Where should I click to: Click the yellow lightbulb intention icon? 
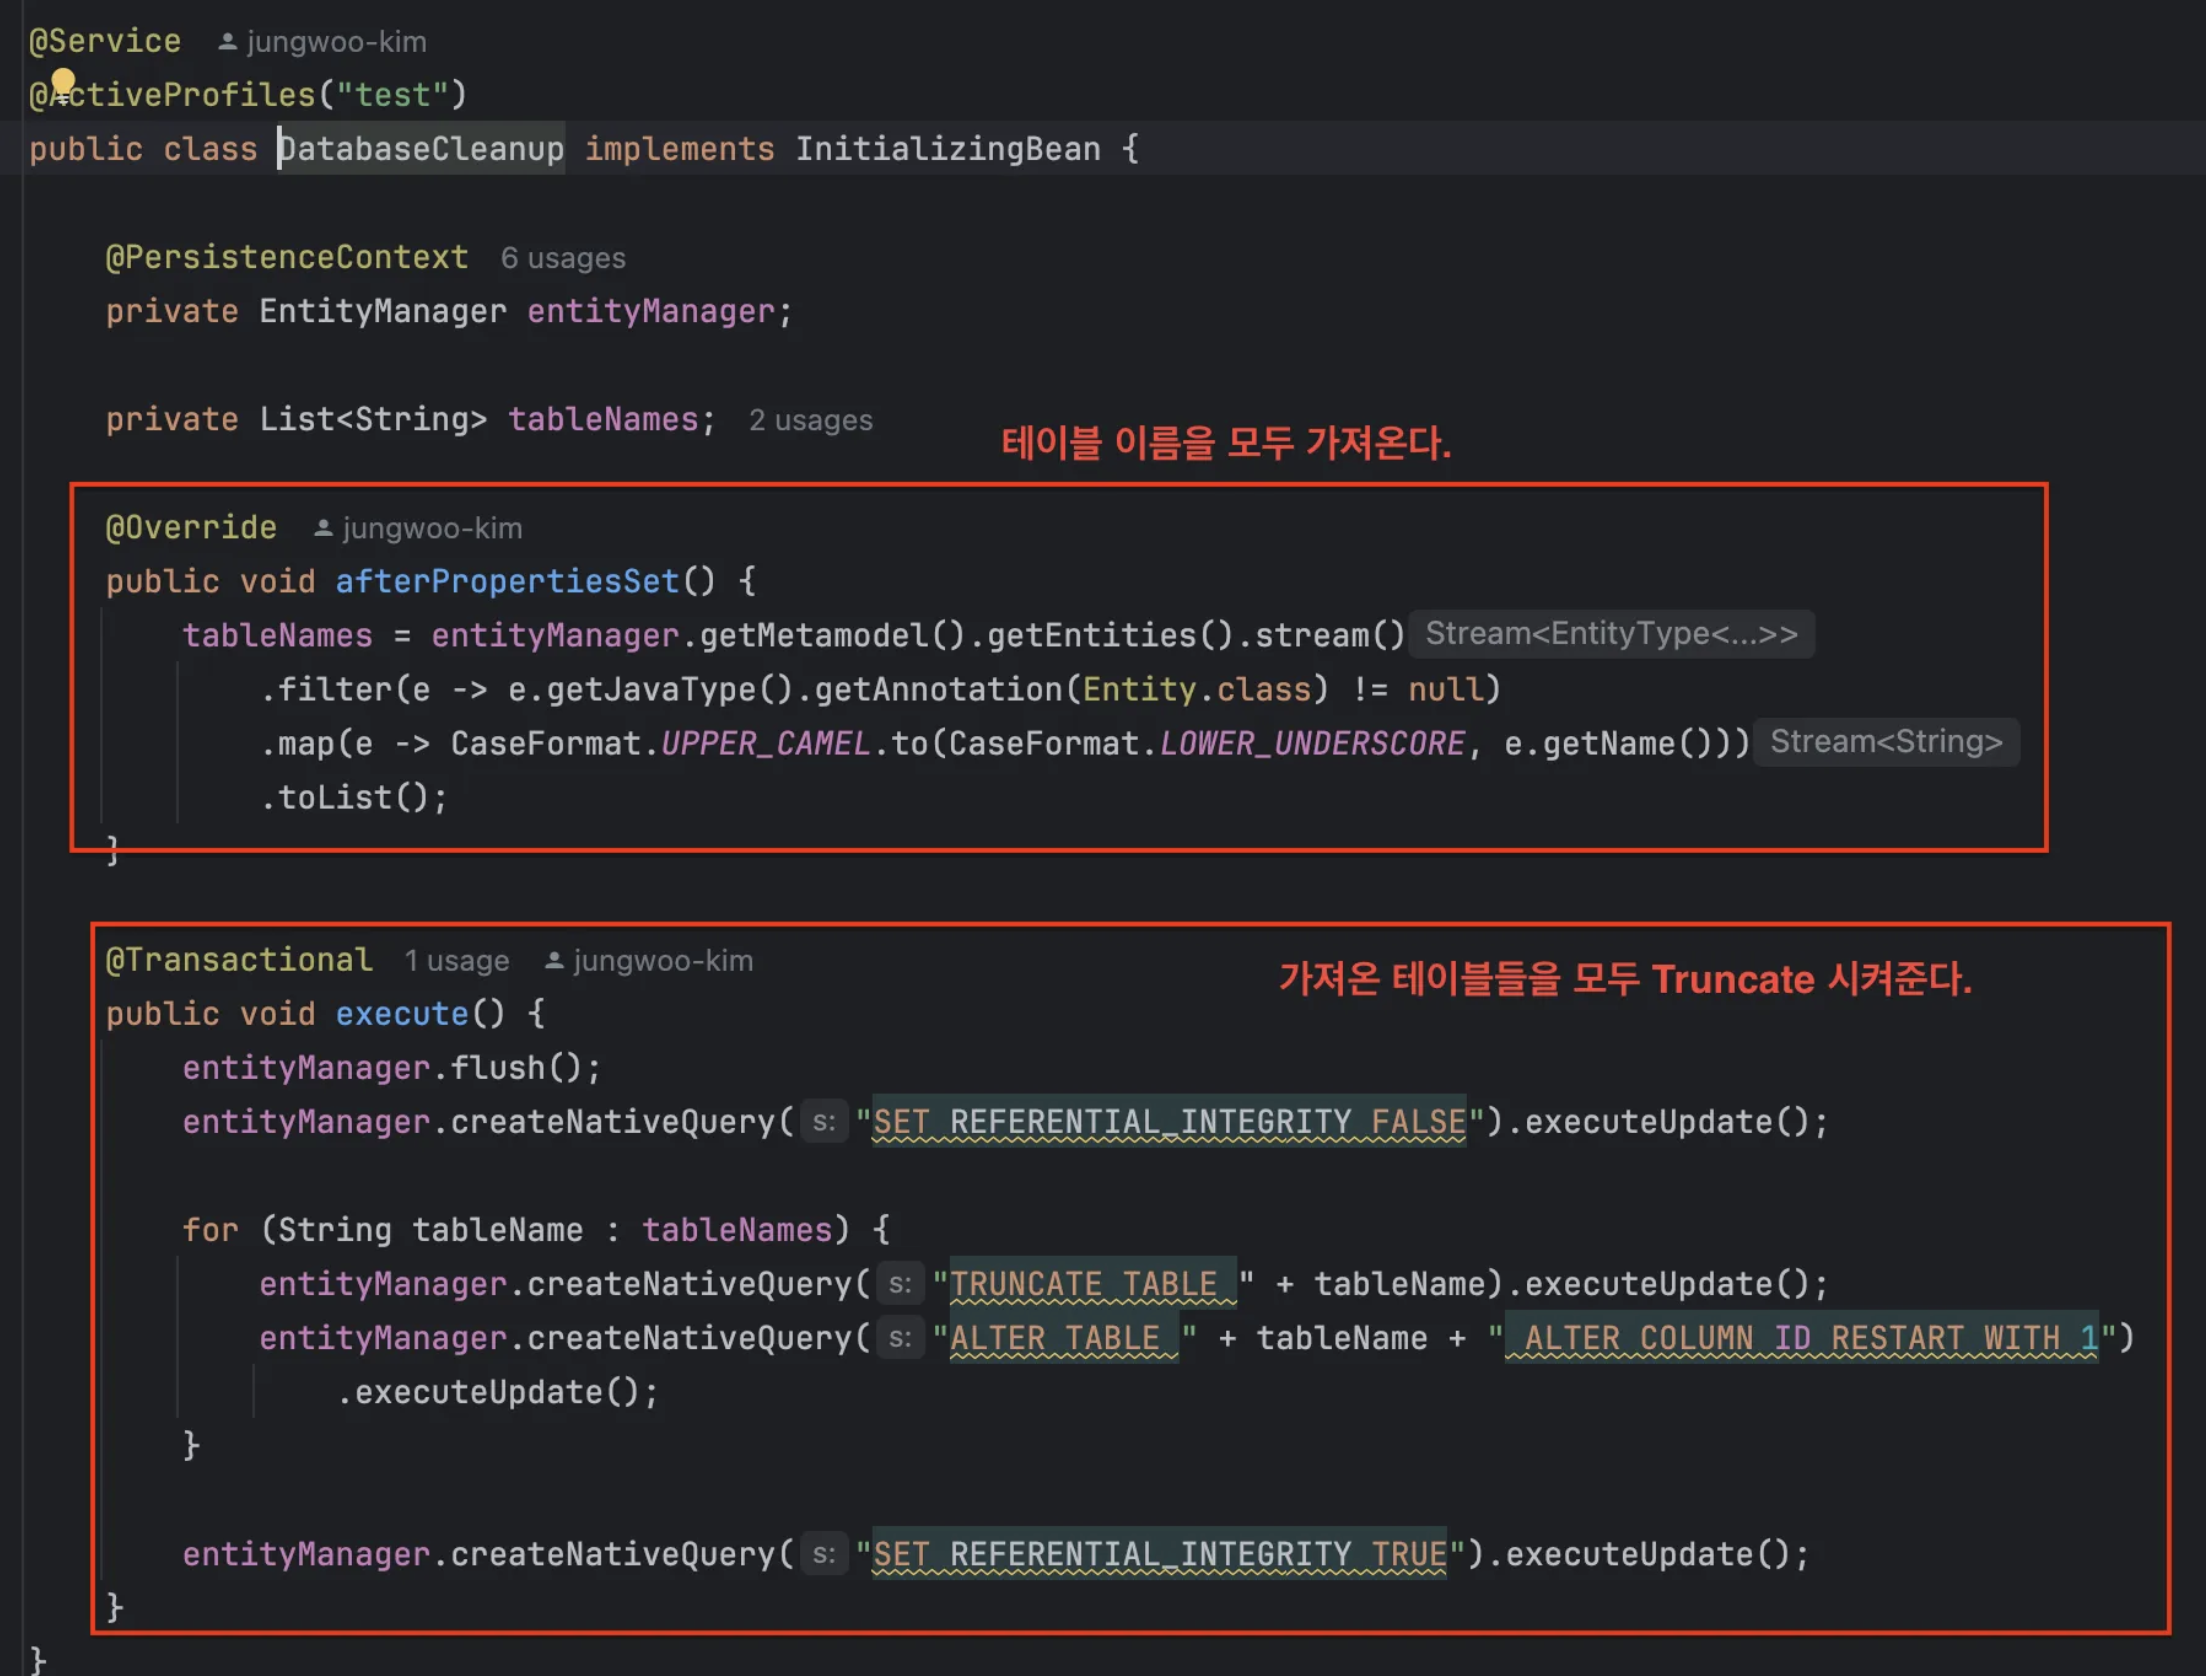pyautogui.click(x=63, y=81)
